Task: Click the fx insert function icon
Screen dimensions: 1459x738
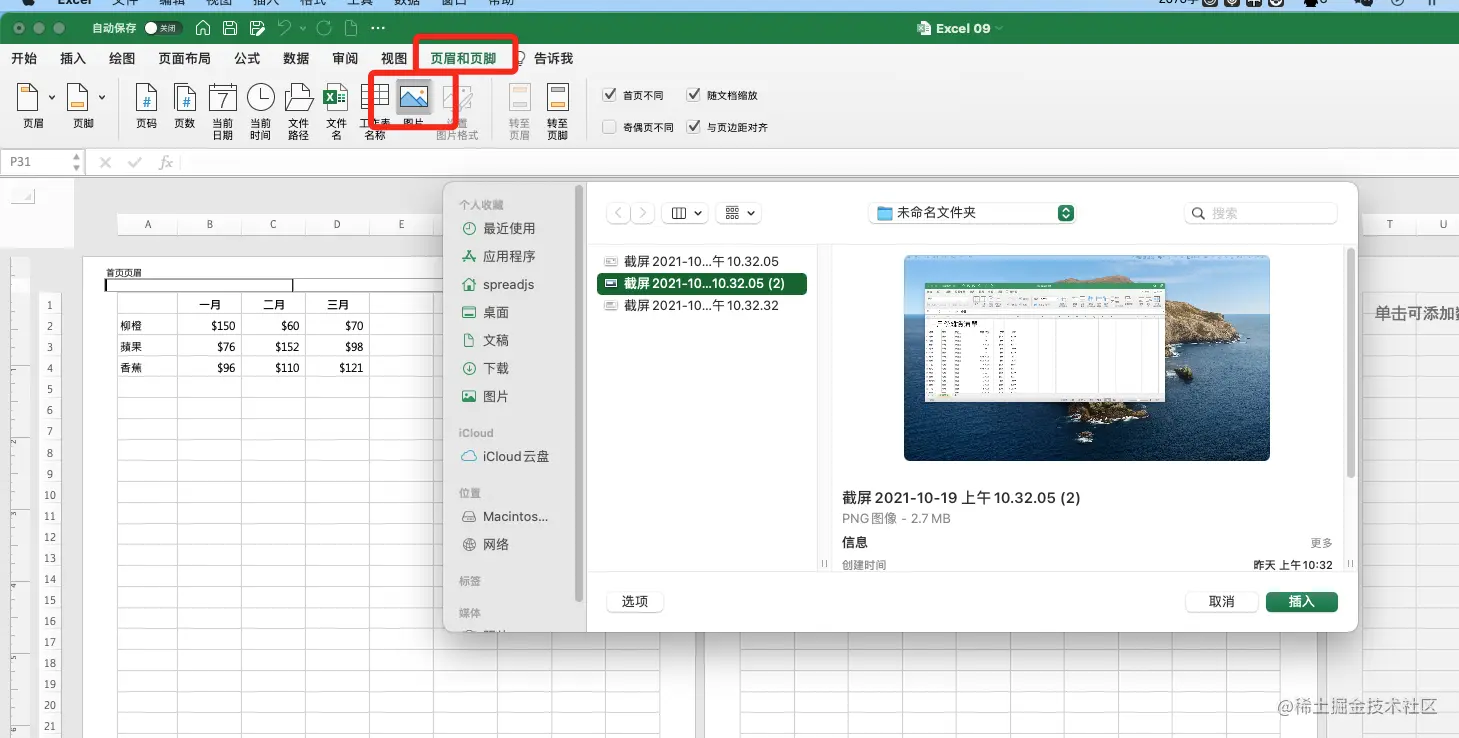Action: [166, 162]
